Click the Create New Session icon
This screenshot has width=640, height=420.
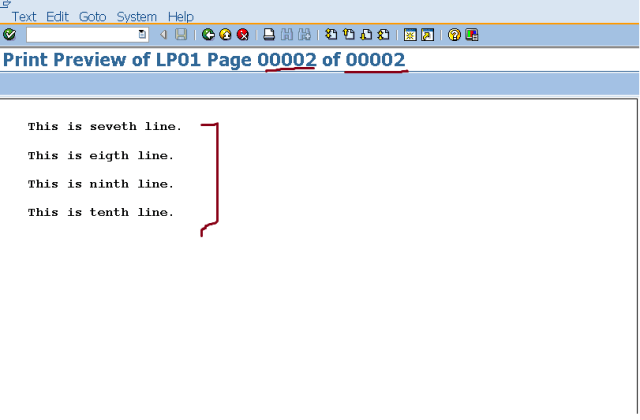[x=410, y=35]
